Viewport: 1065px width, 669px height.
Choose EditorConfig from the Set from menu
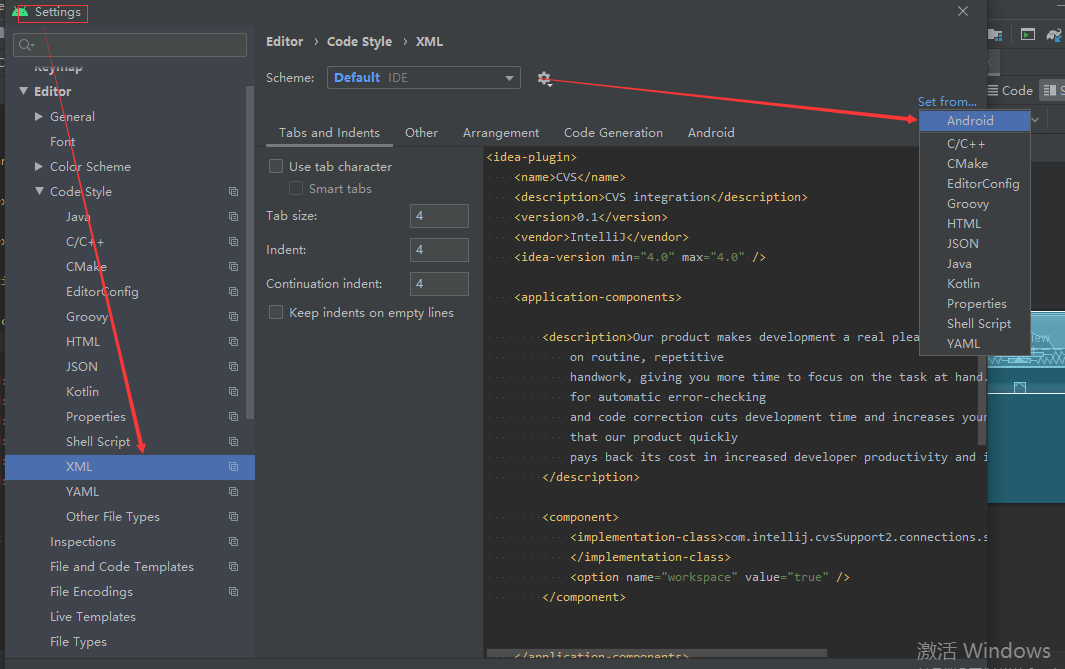pos(975,183)
